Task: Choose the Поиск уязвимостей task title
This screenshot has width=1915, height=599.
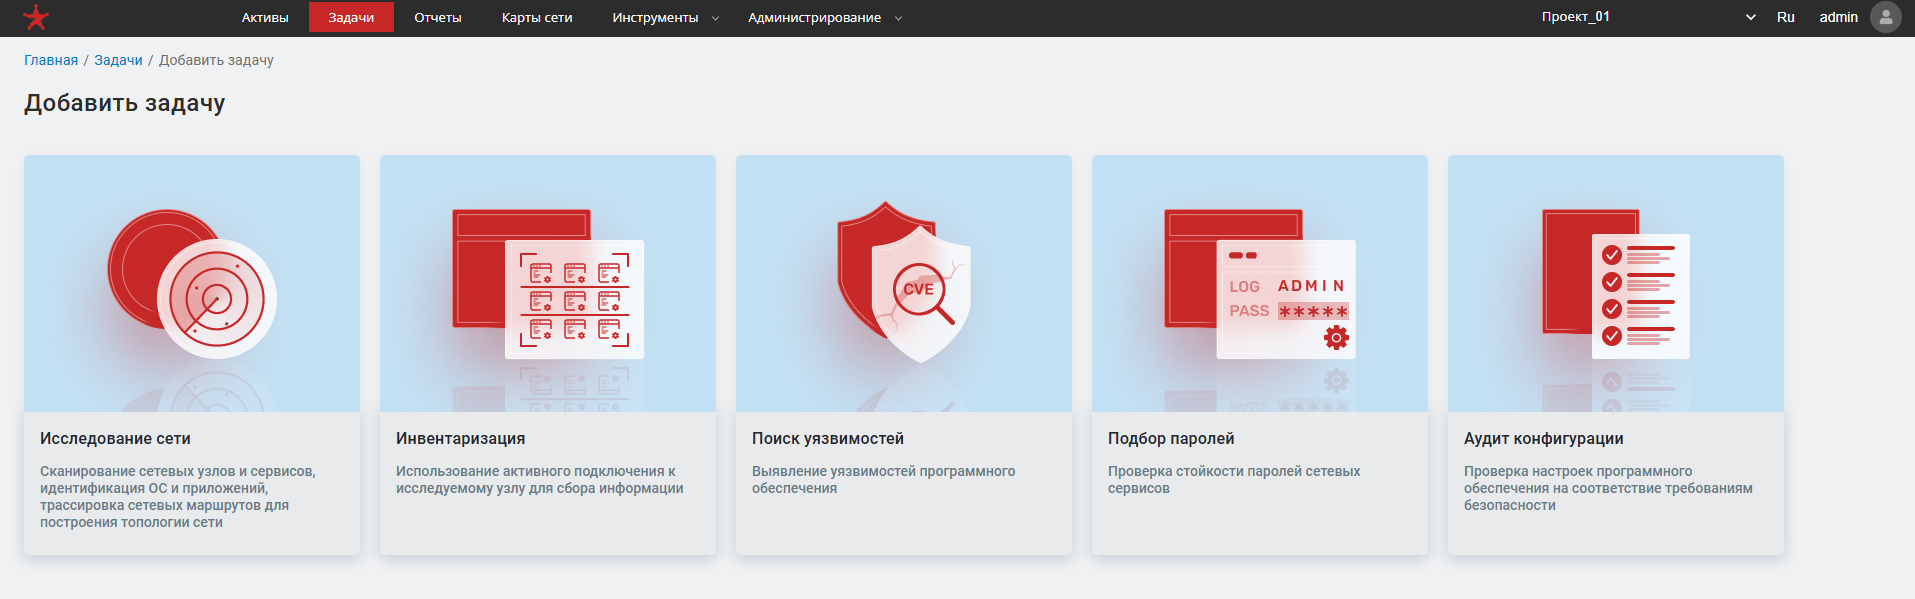Action: point(828,438)
